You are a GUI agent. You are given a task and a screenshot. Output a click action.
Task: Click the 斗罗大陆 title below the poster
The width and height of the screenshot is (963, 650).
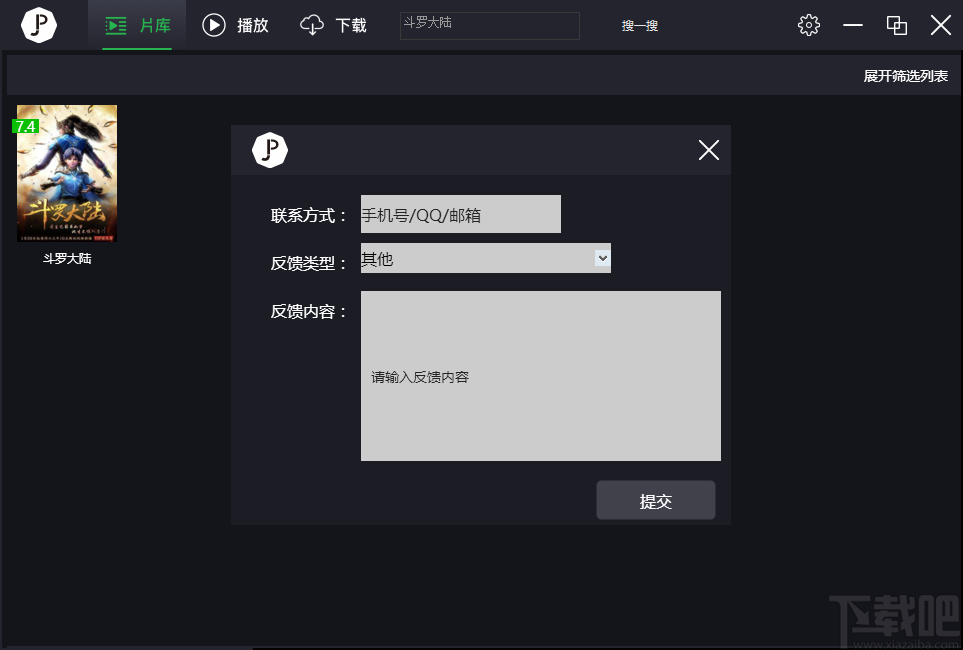pos(67,258)
